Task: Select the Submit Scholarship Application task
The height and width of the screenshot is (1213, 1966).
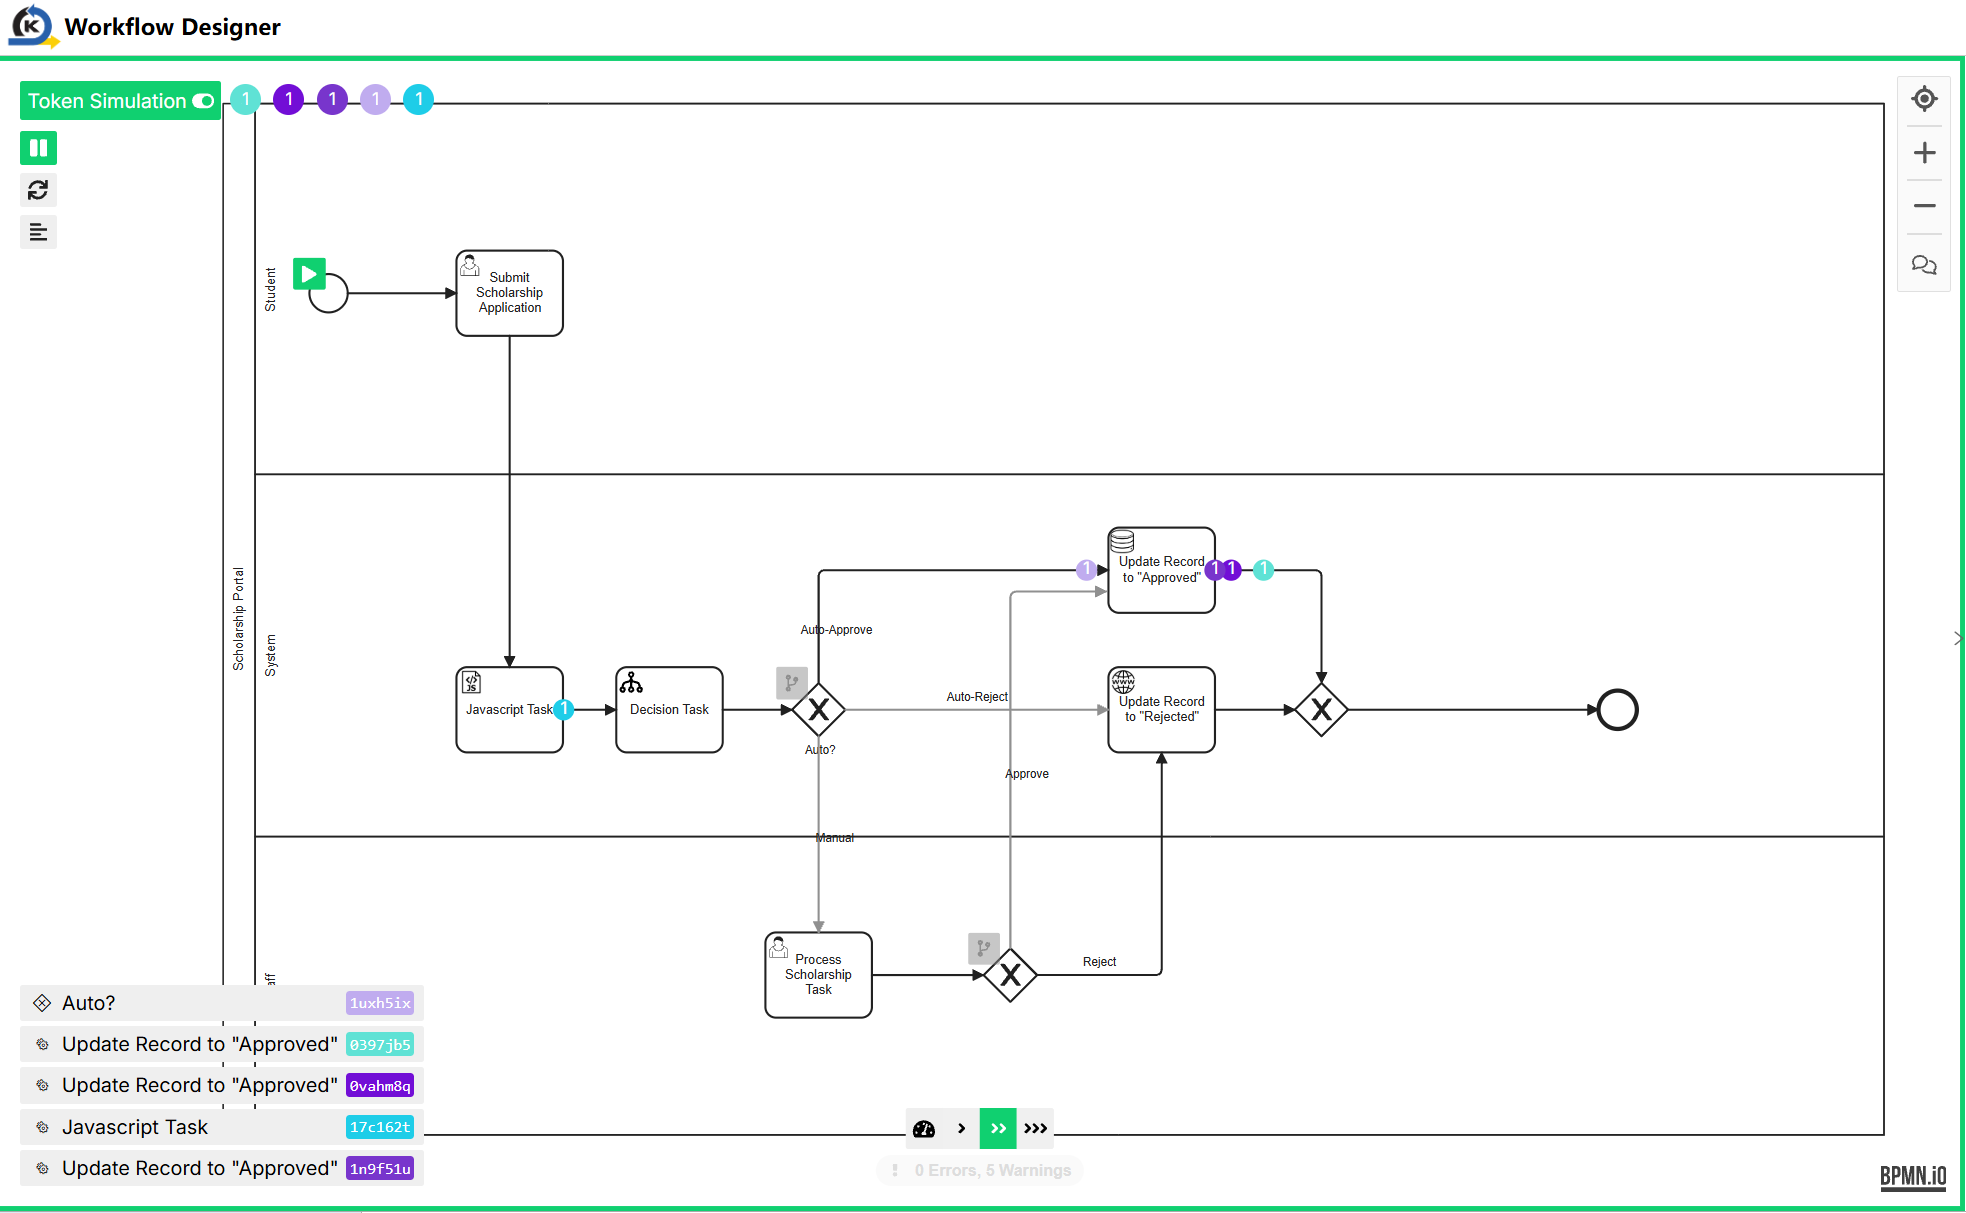Action: pyautogui.click(x=510, y=293)
